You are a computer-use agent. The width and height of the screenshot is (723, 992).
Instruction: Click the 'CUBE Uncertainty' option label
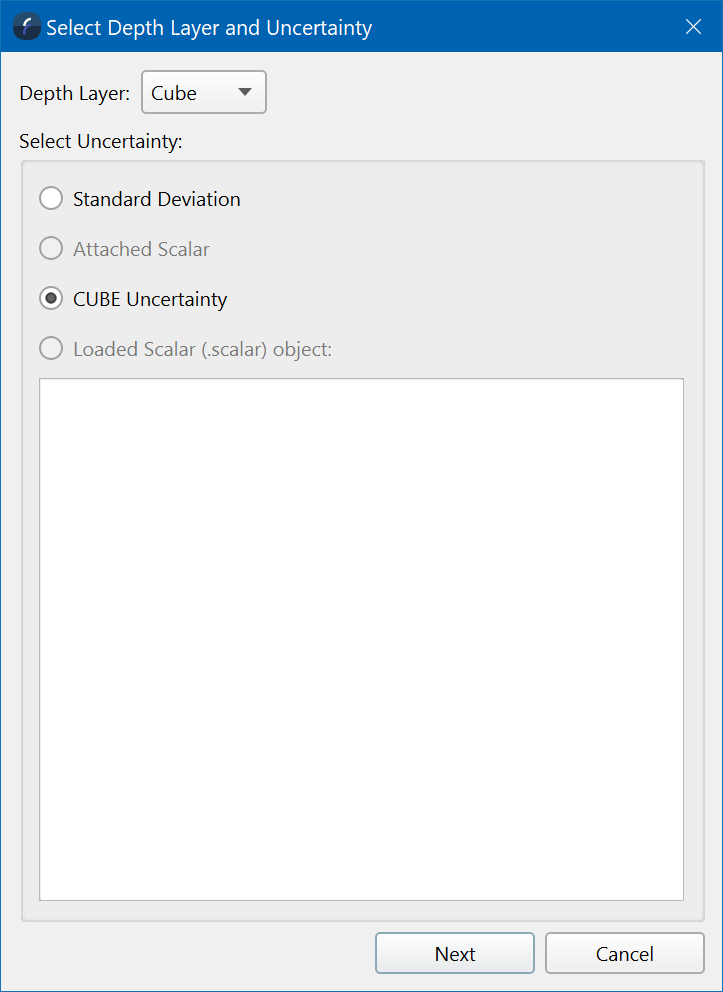tap(150, 299)
